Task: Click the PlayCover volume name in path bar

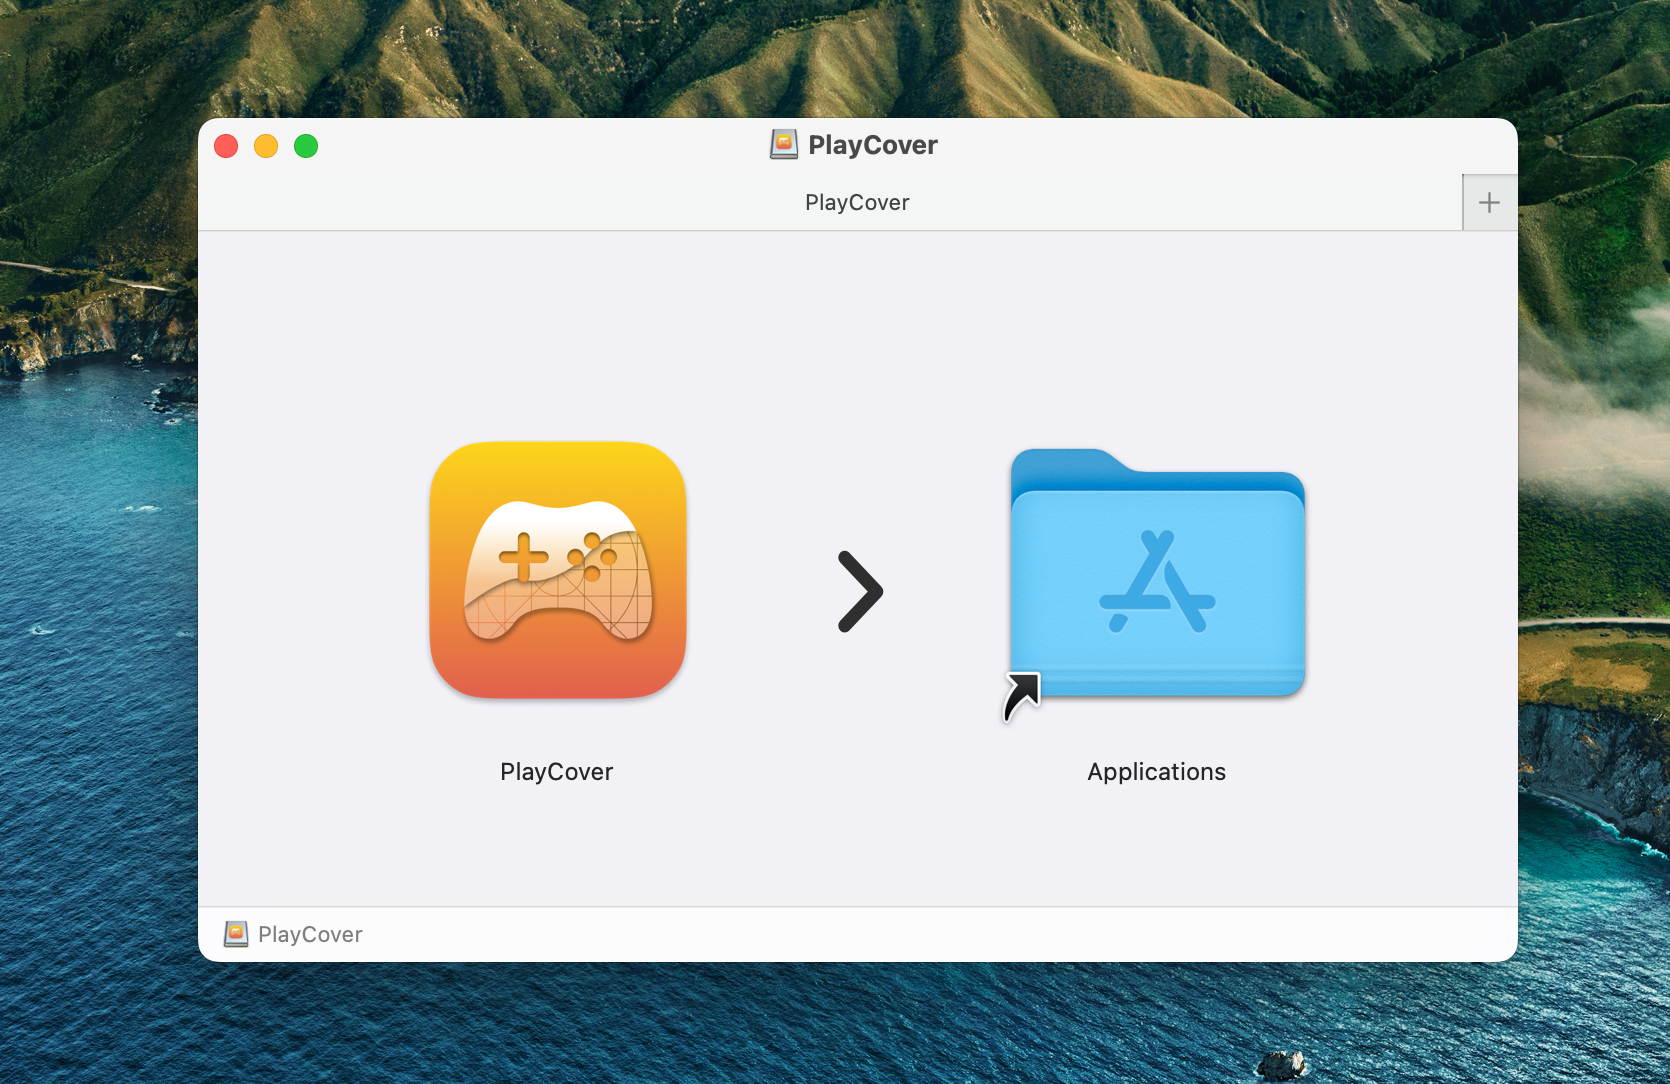Action: (x=310, y=934)
